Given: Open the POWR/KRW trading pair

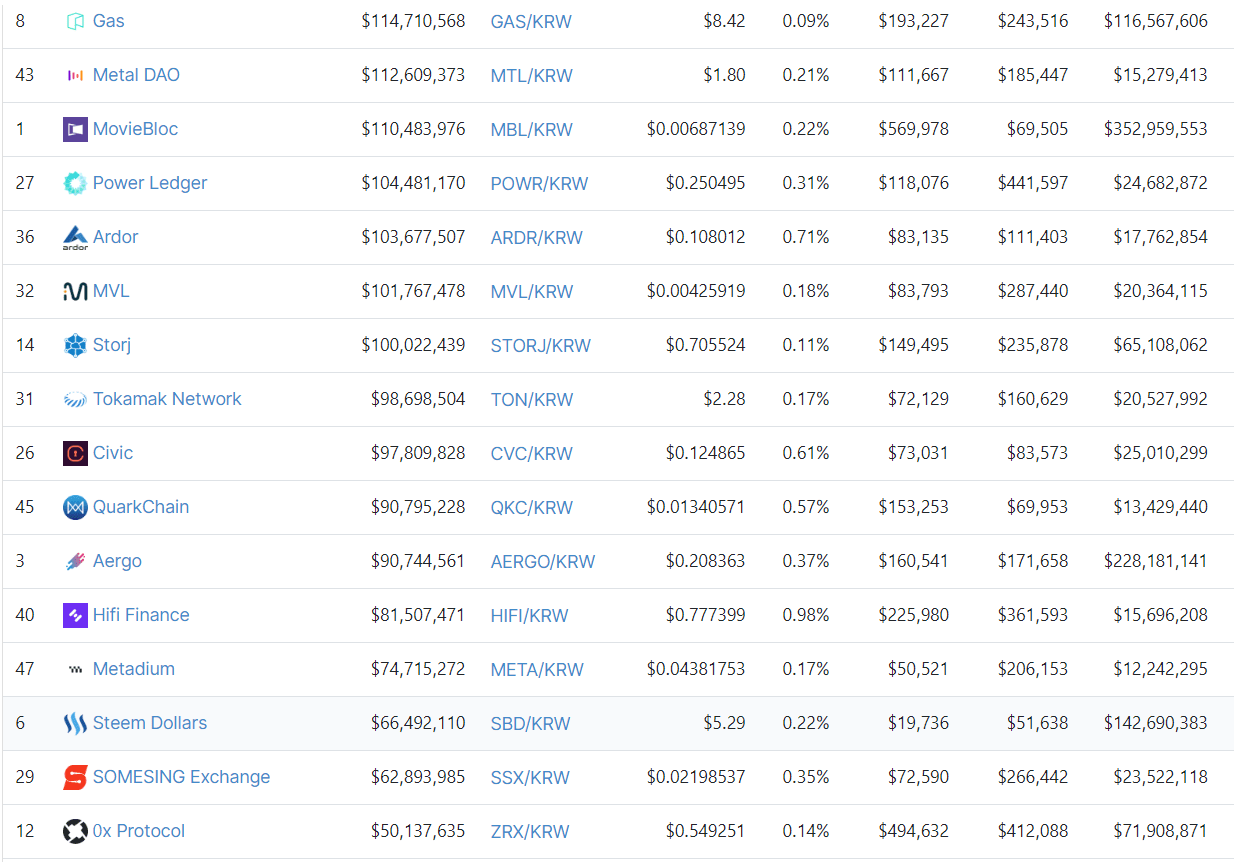Looking at the screenshot, I should 540,184.
